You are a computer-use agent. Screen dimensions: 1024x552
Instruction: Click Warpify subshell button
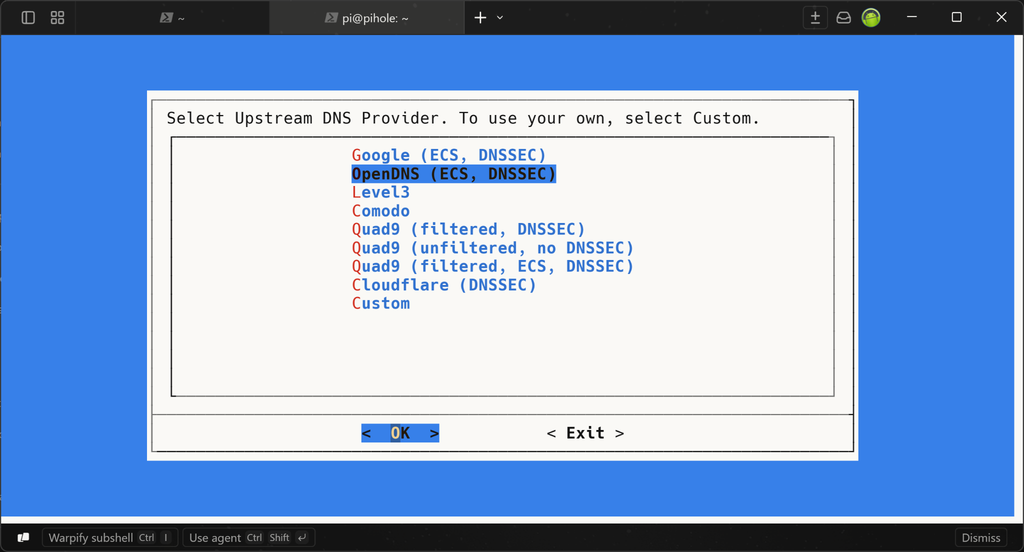(110, 538)
